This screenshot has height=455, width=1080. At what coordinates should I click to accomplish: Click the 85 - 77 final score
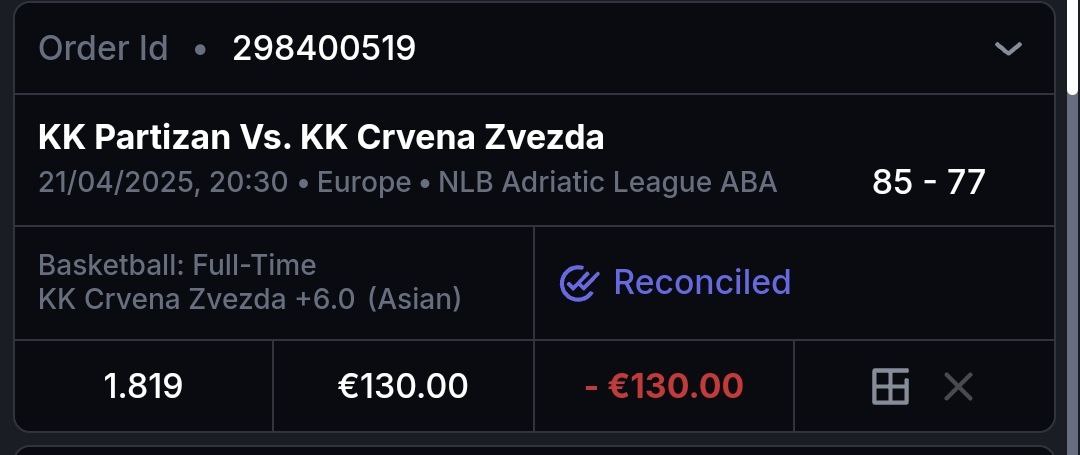(x=928, y=182)
